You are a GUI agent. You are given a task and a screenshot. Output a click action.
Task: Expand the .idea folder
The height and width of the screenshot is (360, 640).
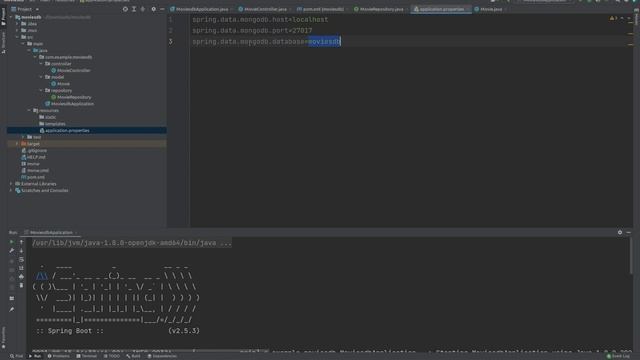pos(17,24)
